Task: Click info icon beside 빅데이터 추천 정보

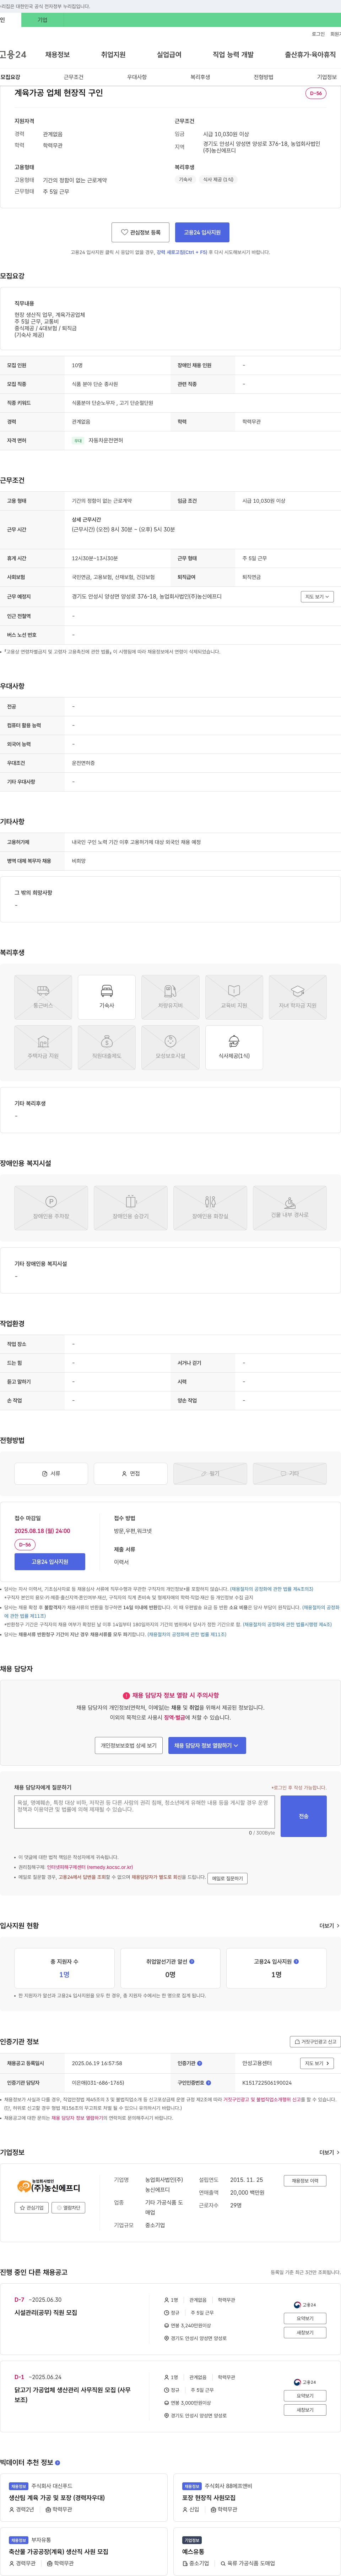Action: tap(58, 2463)
